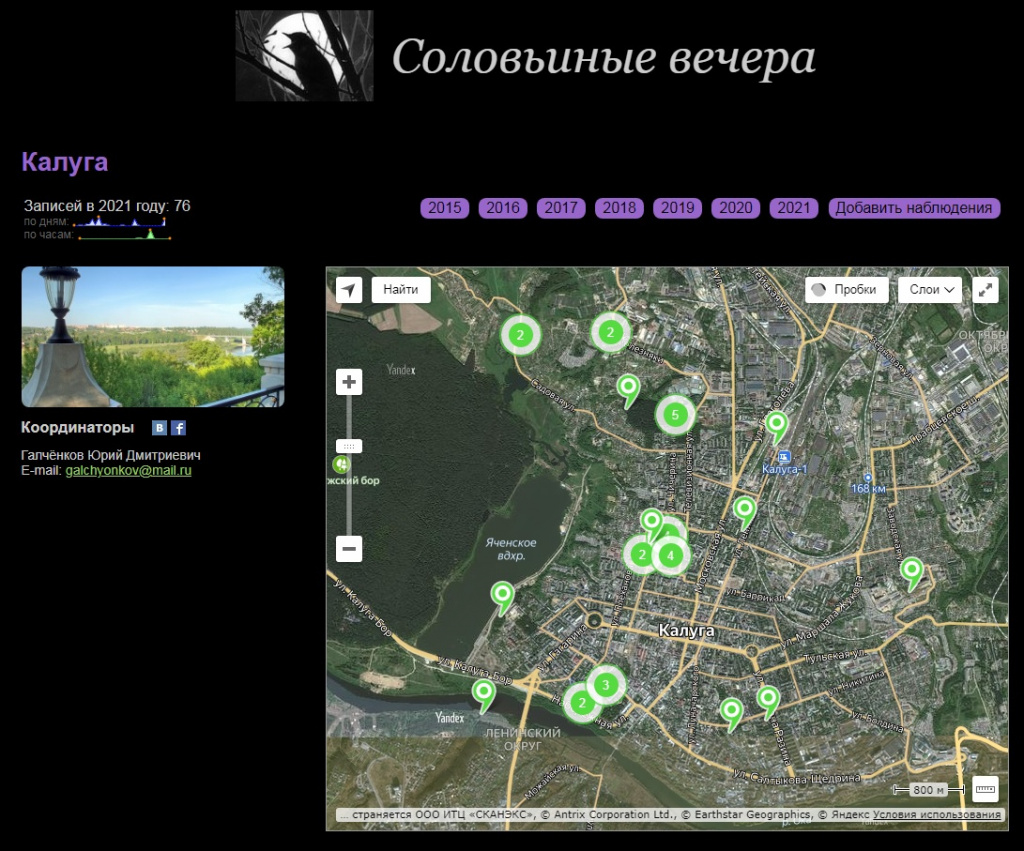Click the Найти search field on the map
This screenshot has width=1024, height=851.
[400, 290]
